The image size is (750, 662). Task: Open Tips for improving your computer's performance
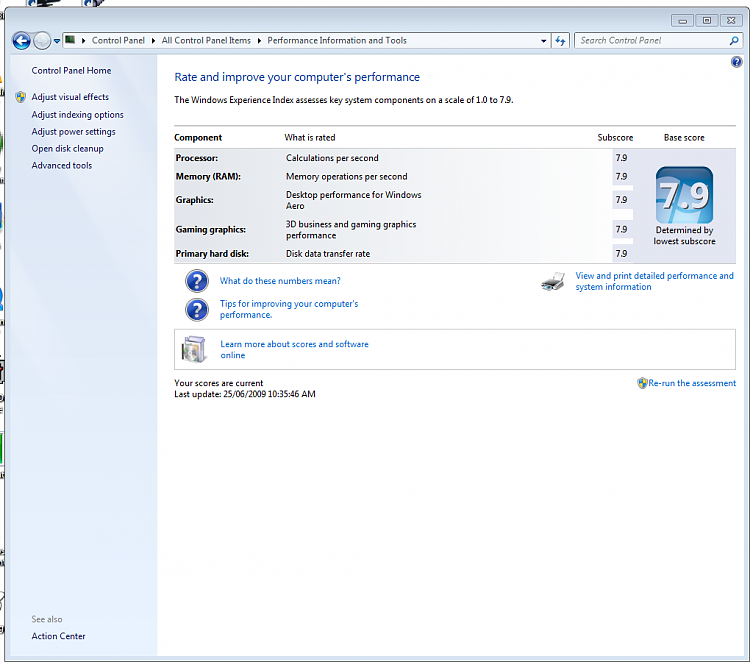tap(289, 309)
